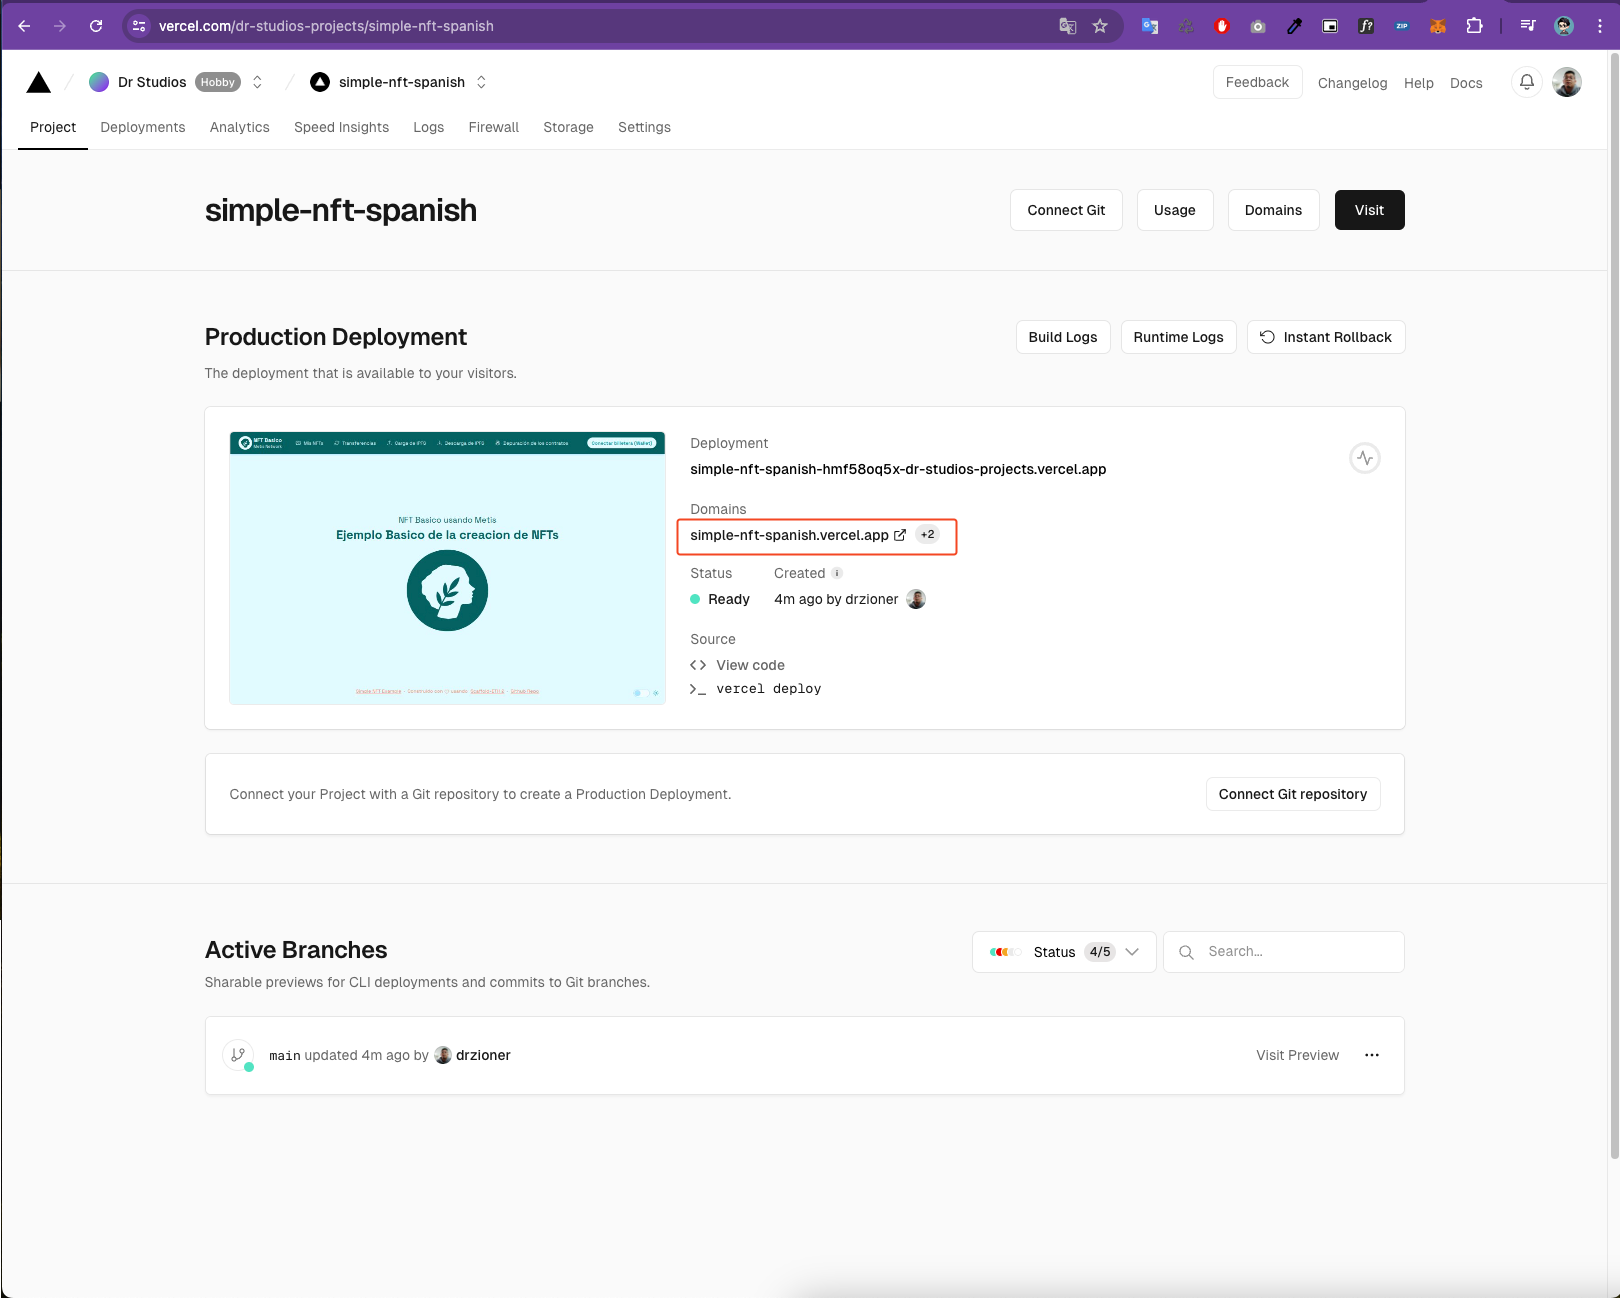
Task: Open the Storage tab
Action: coord(569,127)
